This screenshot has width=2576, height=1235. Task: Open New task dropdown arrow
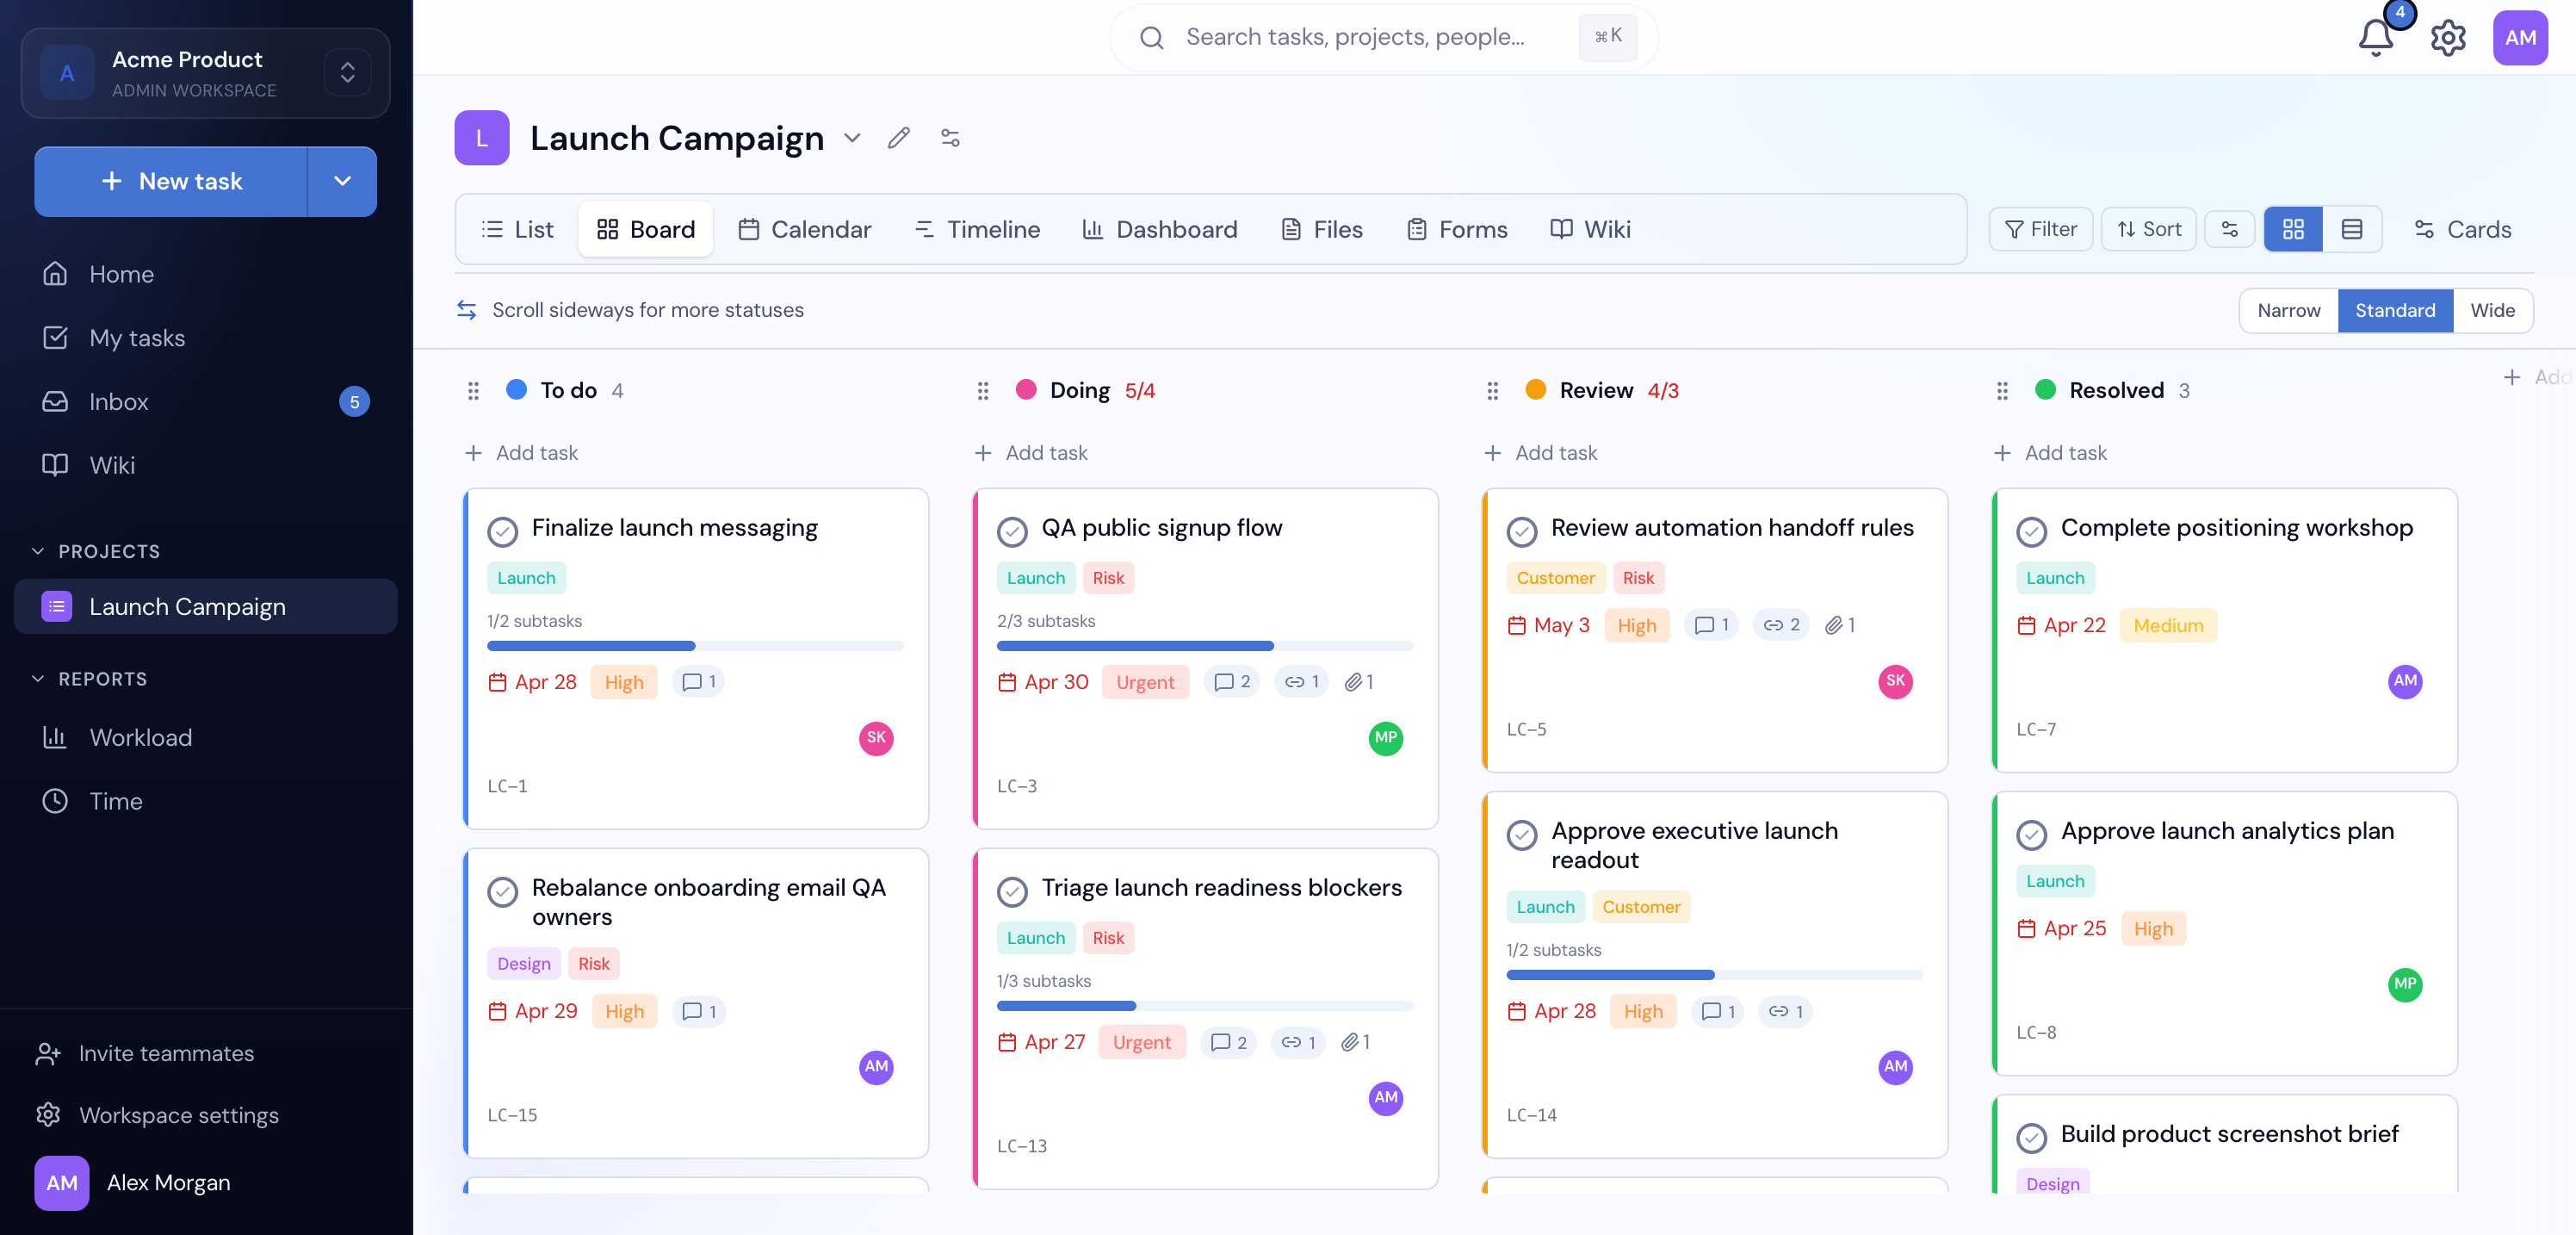tap(342, 181)
